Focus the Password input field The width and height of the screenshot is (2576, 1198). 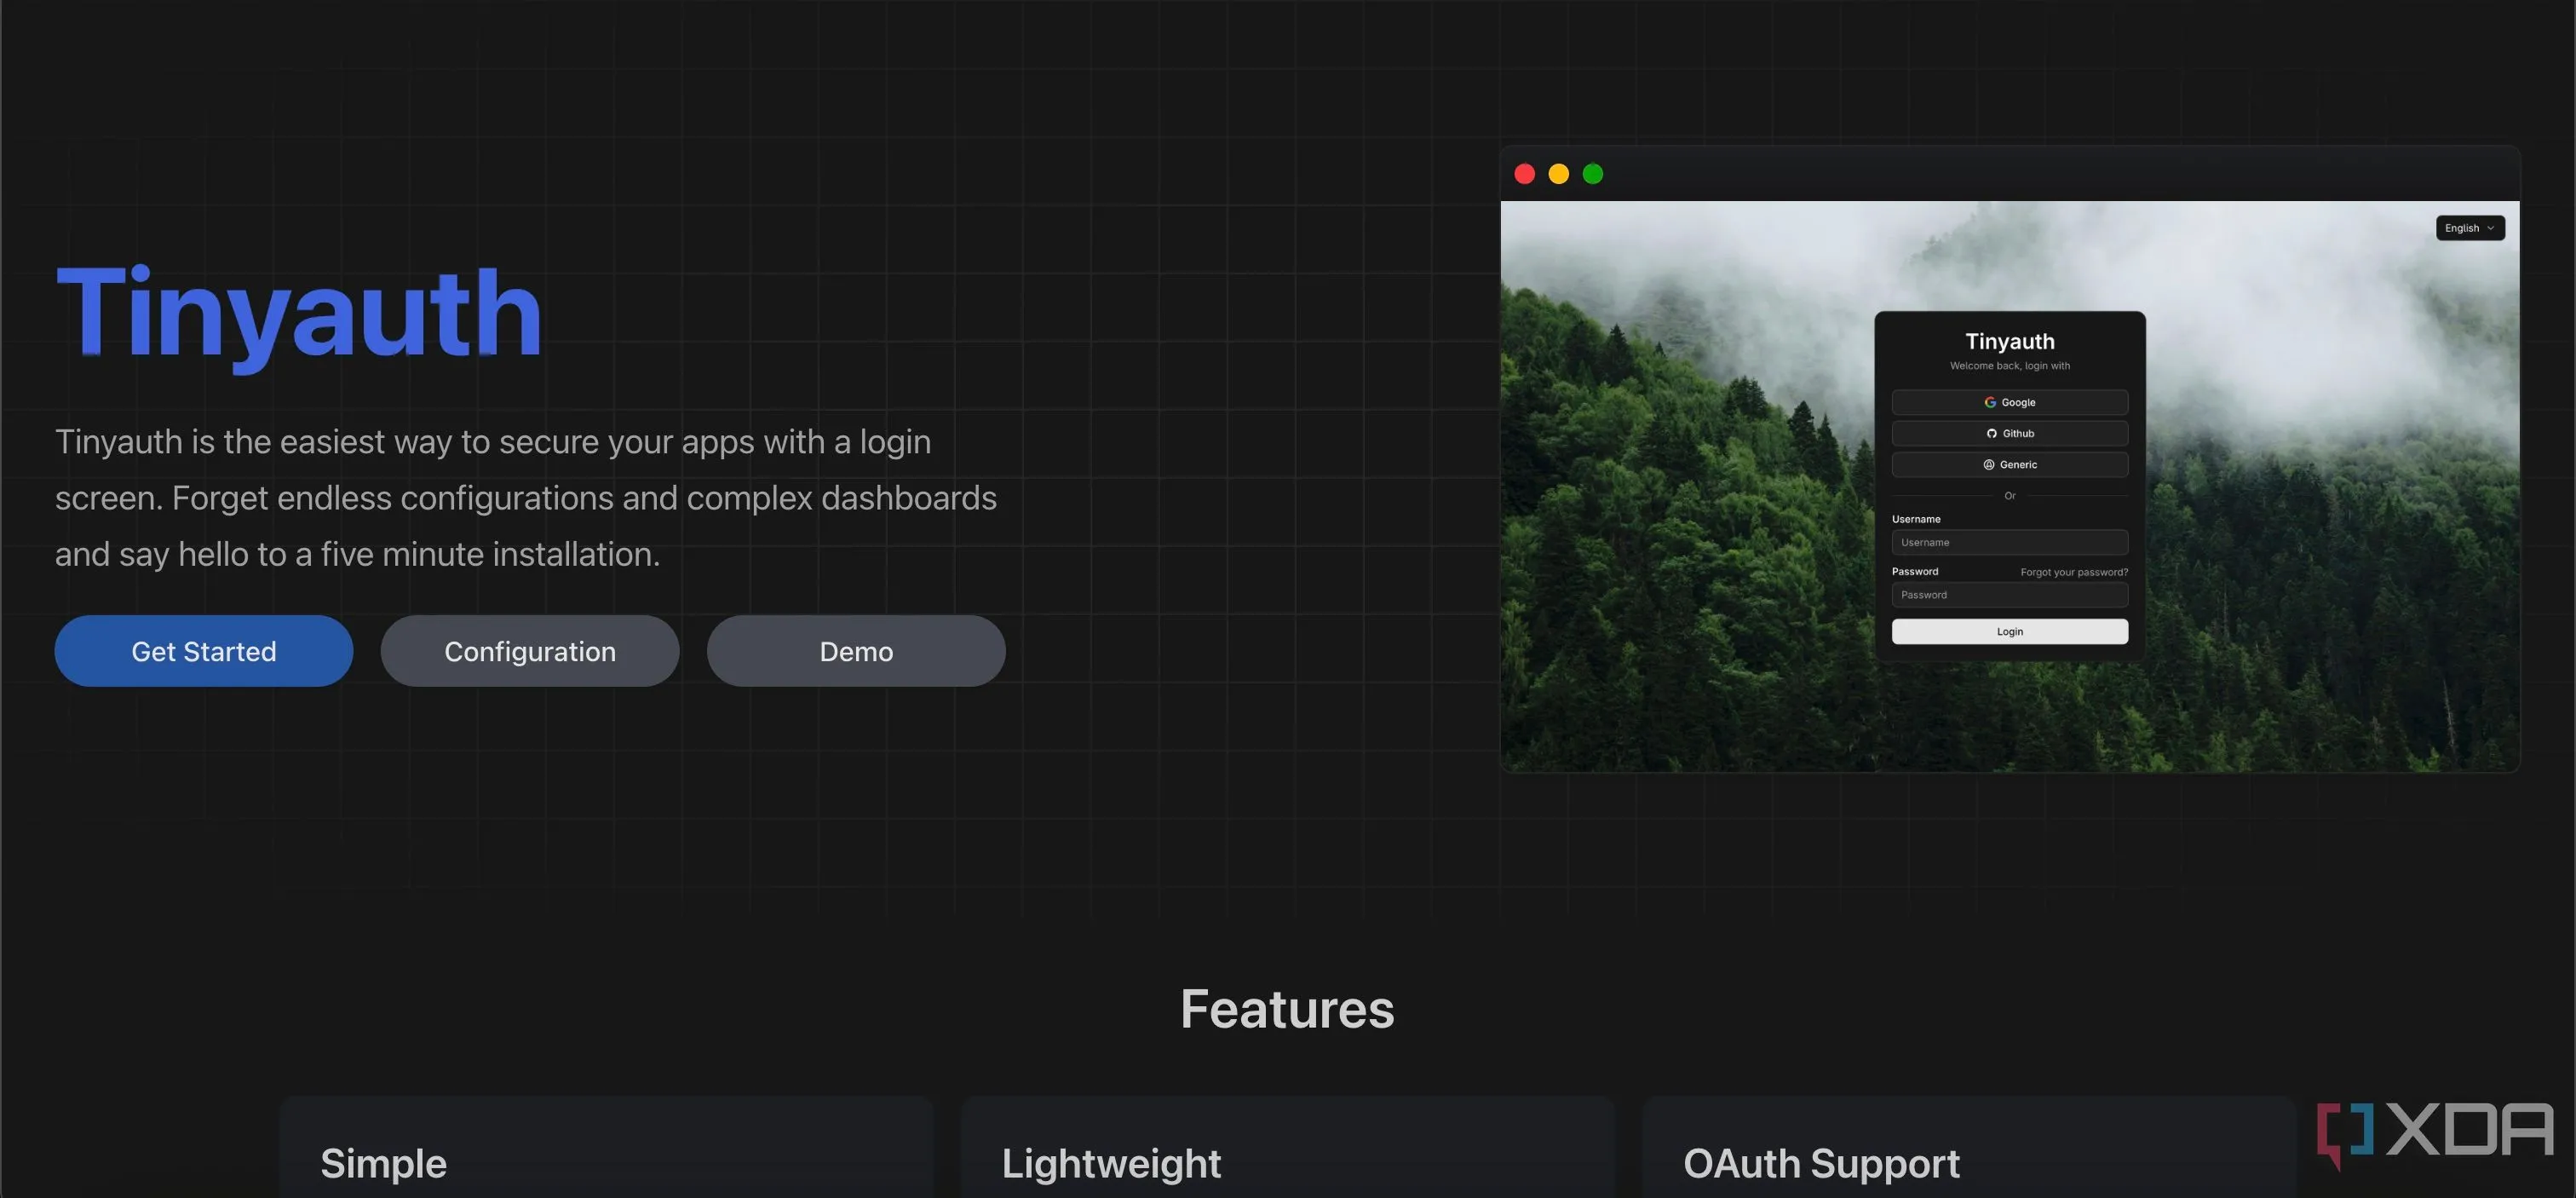(x=2010, y=595)
